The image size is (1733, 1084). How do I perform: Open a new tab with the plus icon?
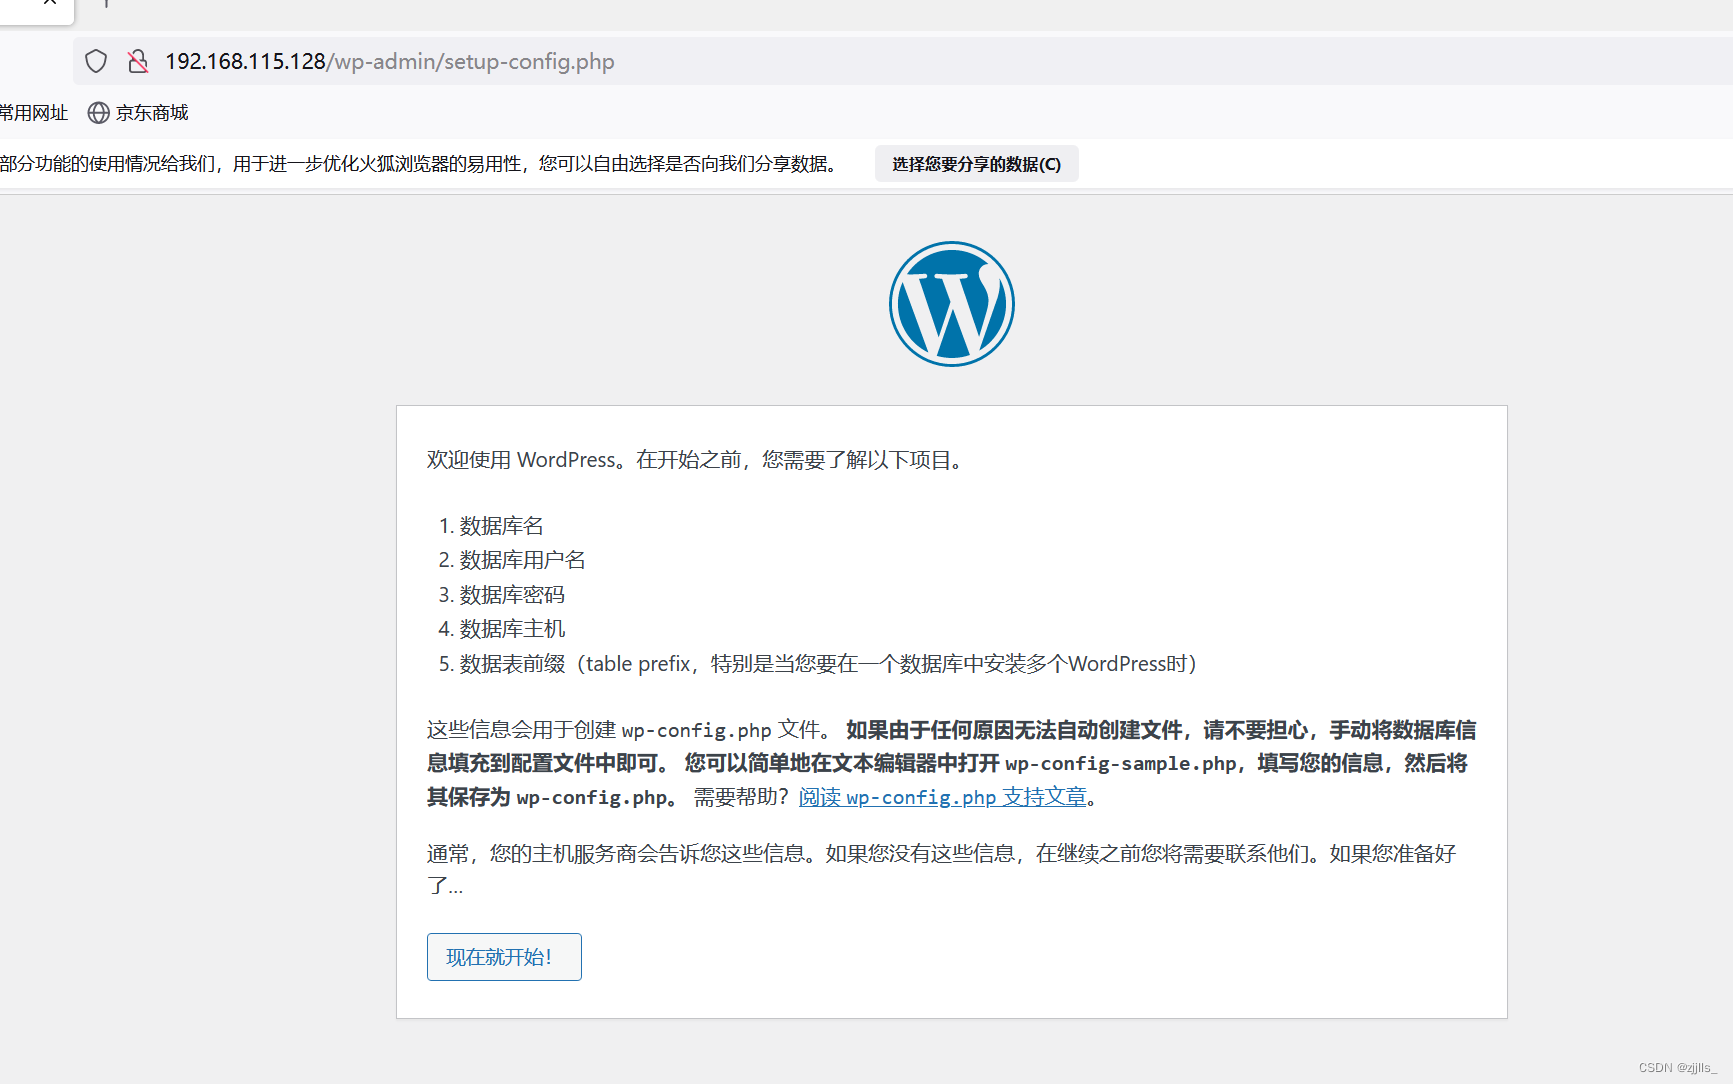[x=104, y=5]
